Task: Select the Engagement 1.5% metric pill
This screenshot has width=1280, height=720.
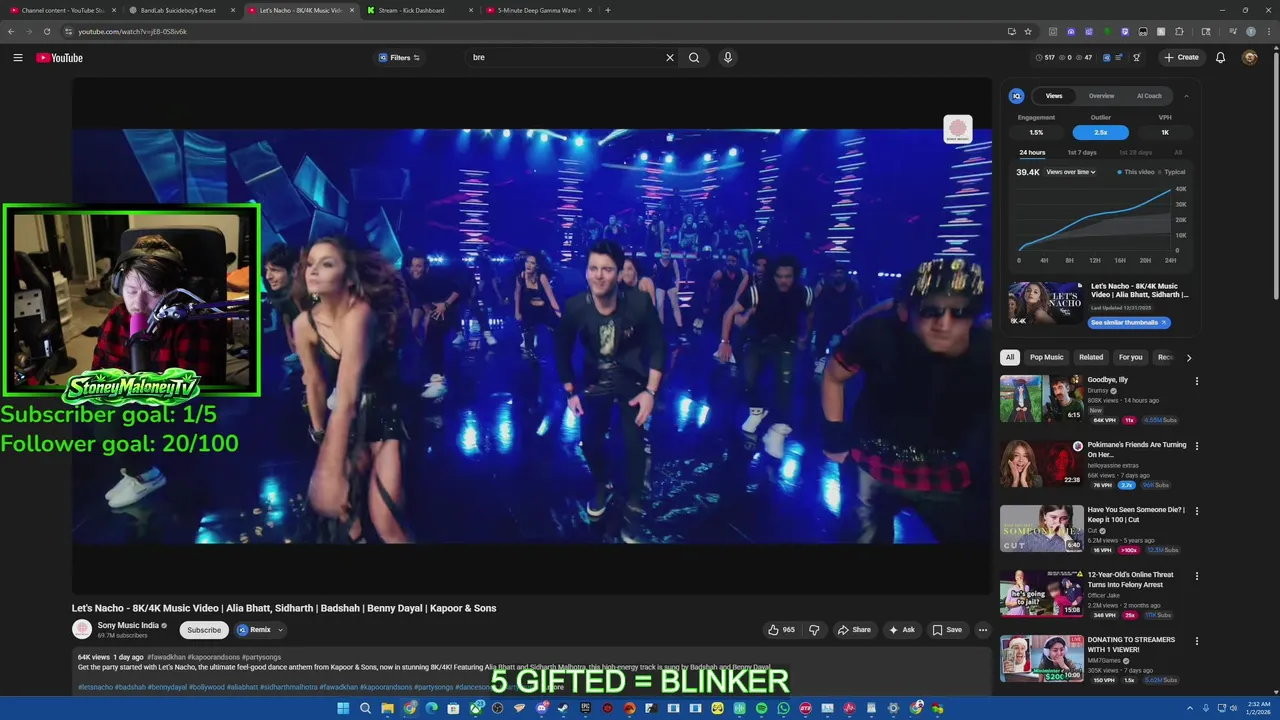Action: point(1036,132)
